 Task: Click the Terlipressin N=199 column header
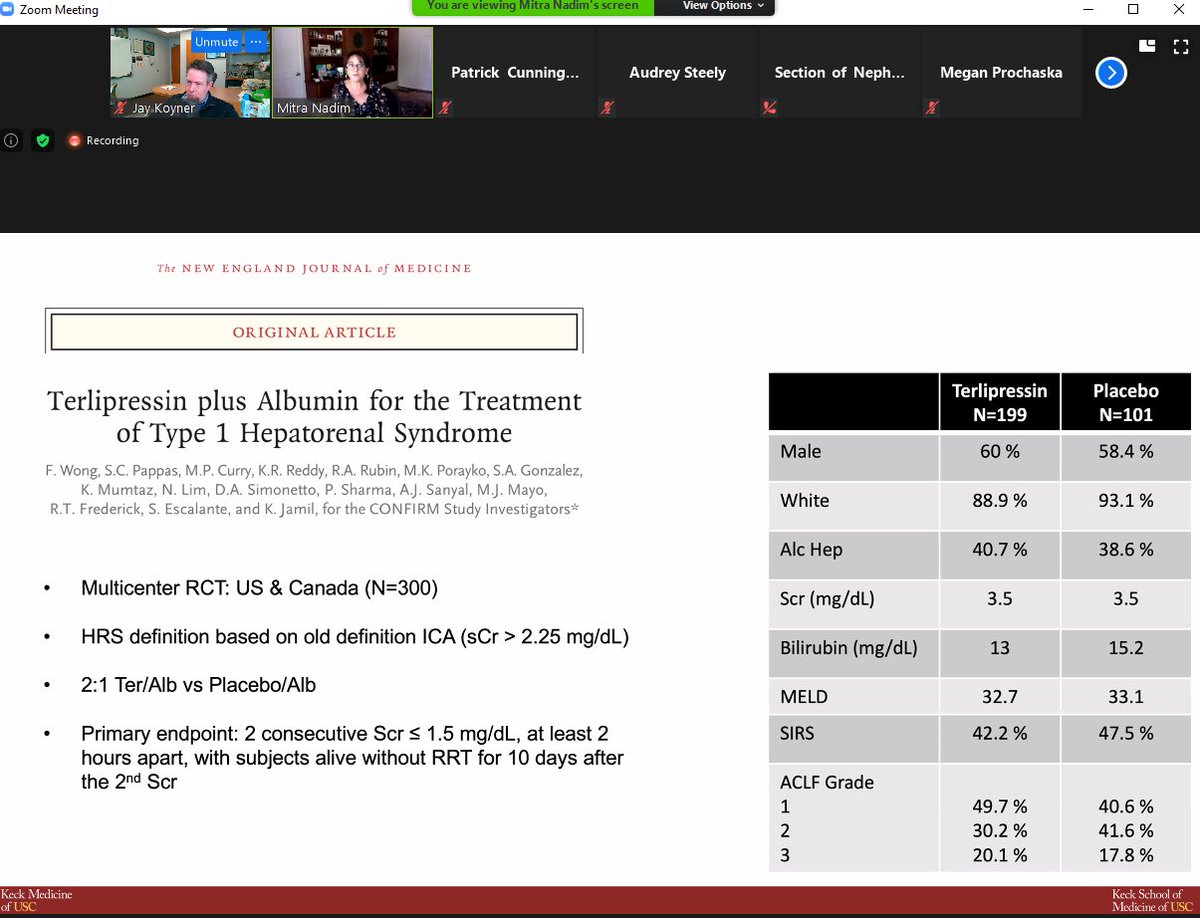[1000, 402]
